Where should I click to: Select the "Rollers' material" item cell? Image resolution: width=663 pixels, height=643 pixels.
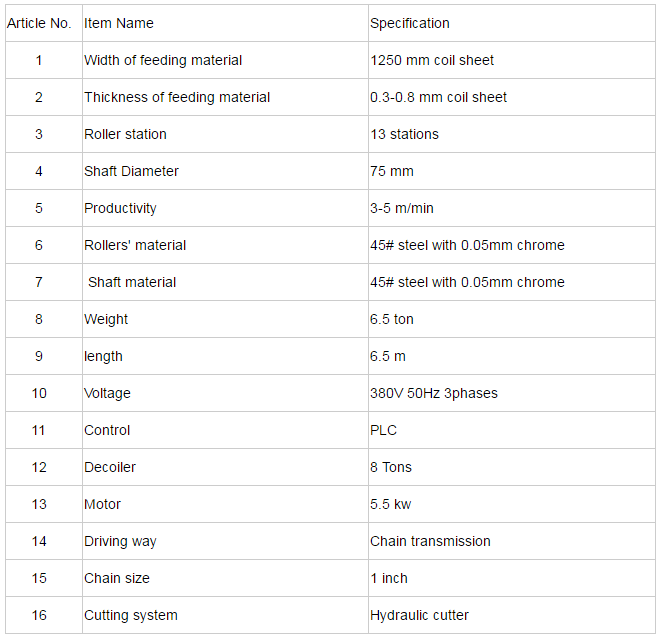click(x=135, y=245)
